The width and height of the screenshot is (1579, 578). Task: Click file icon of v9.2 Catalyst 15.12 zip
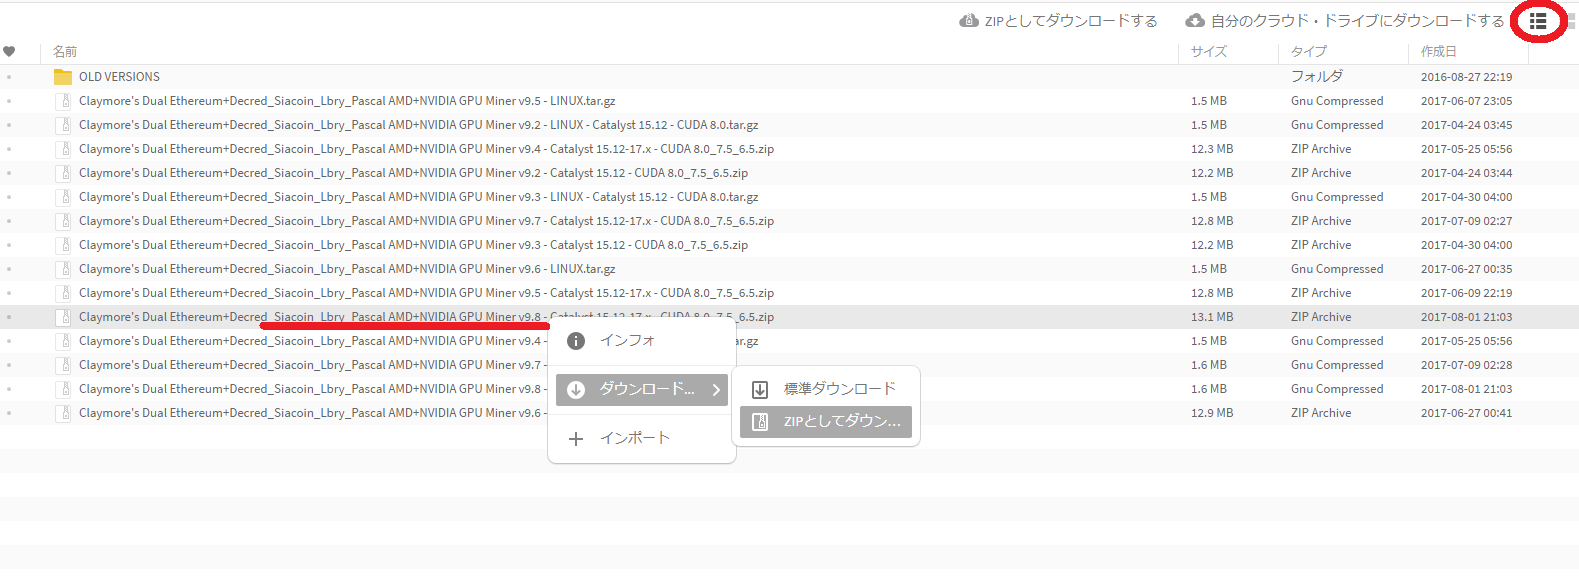click(63, 173)
